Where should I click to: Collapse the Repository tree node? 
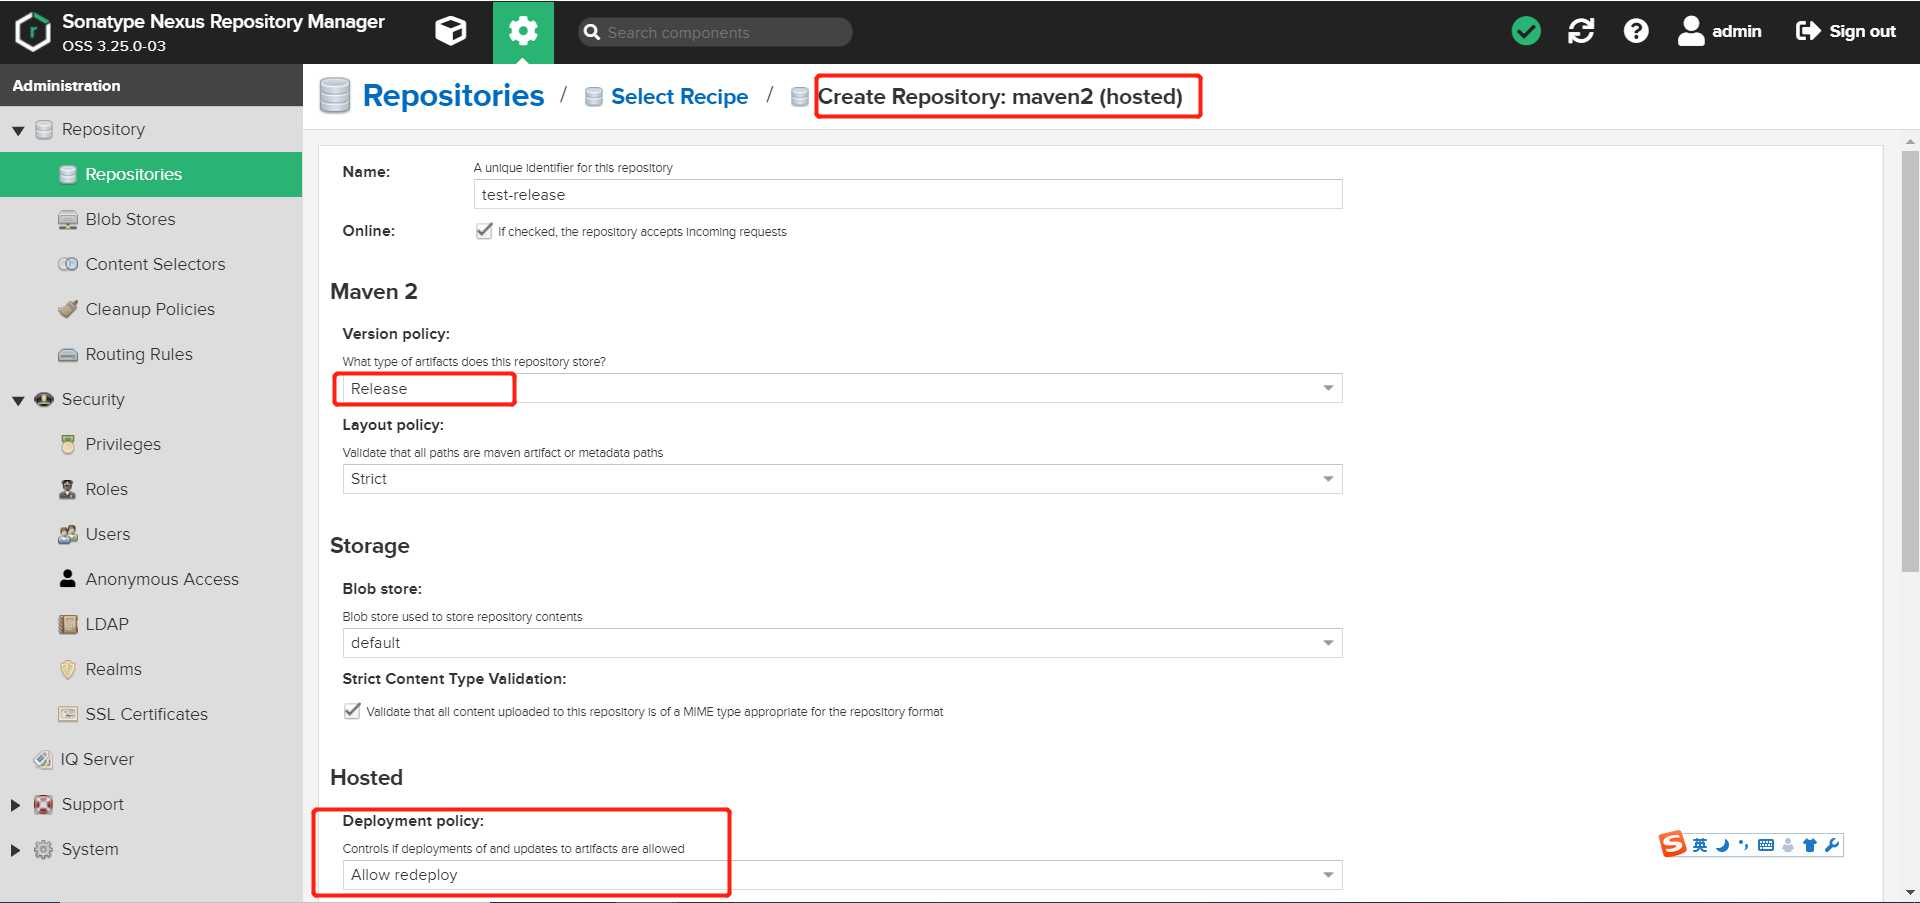coord(18,130)
